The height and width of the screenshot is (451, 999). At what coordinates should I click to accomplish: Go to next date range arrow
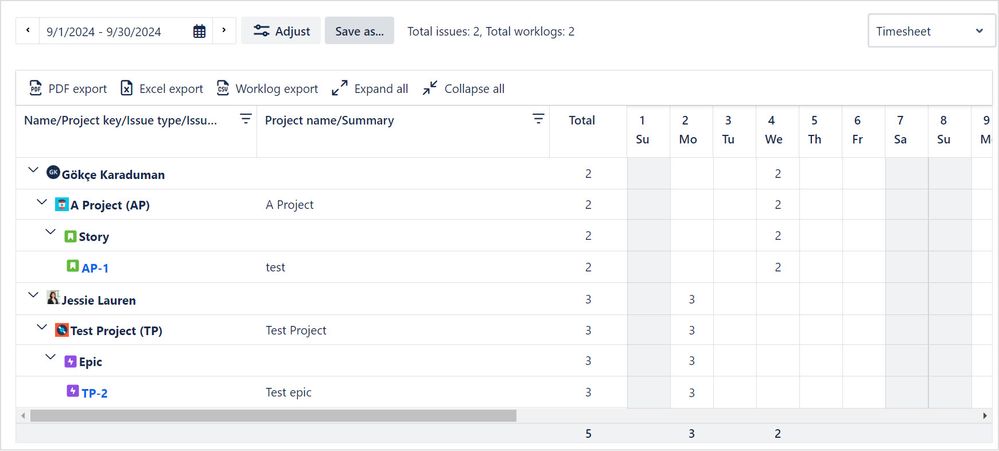[x=224, y=31]
